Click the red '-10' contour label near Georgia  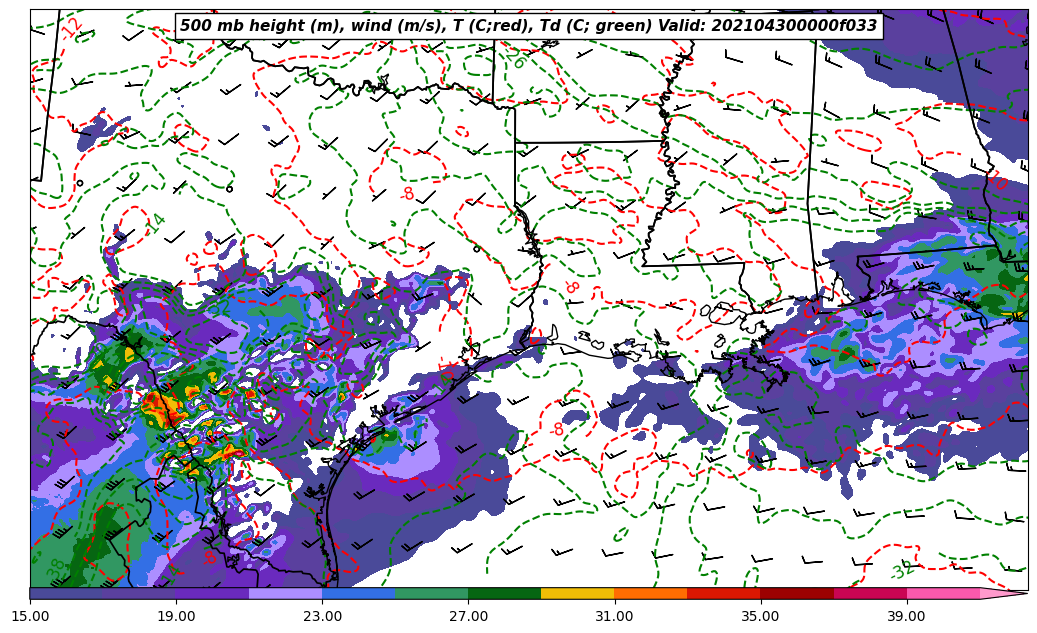click(x=997, y=179)
